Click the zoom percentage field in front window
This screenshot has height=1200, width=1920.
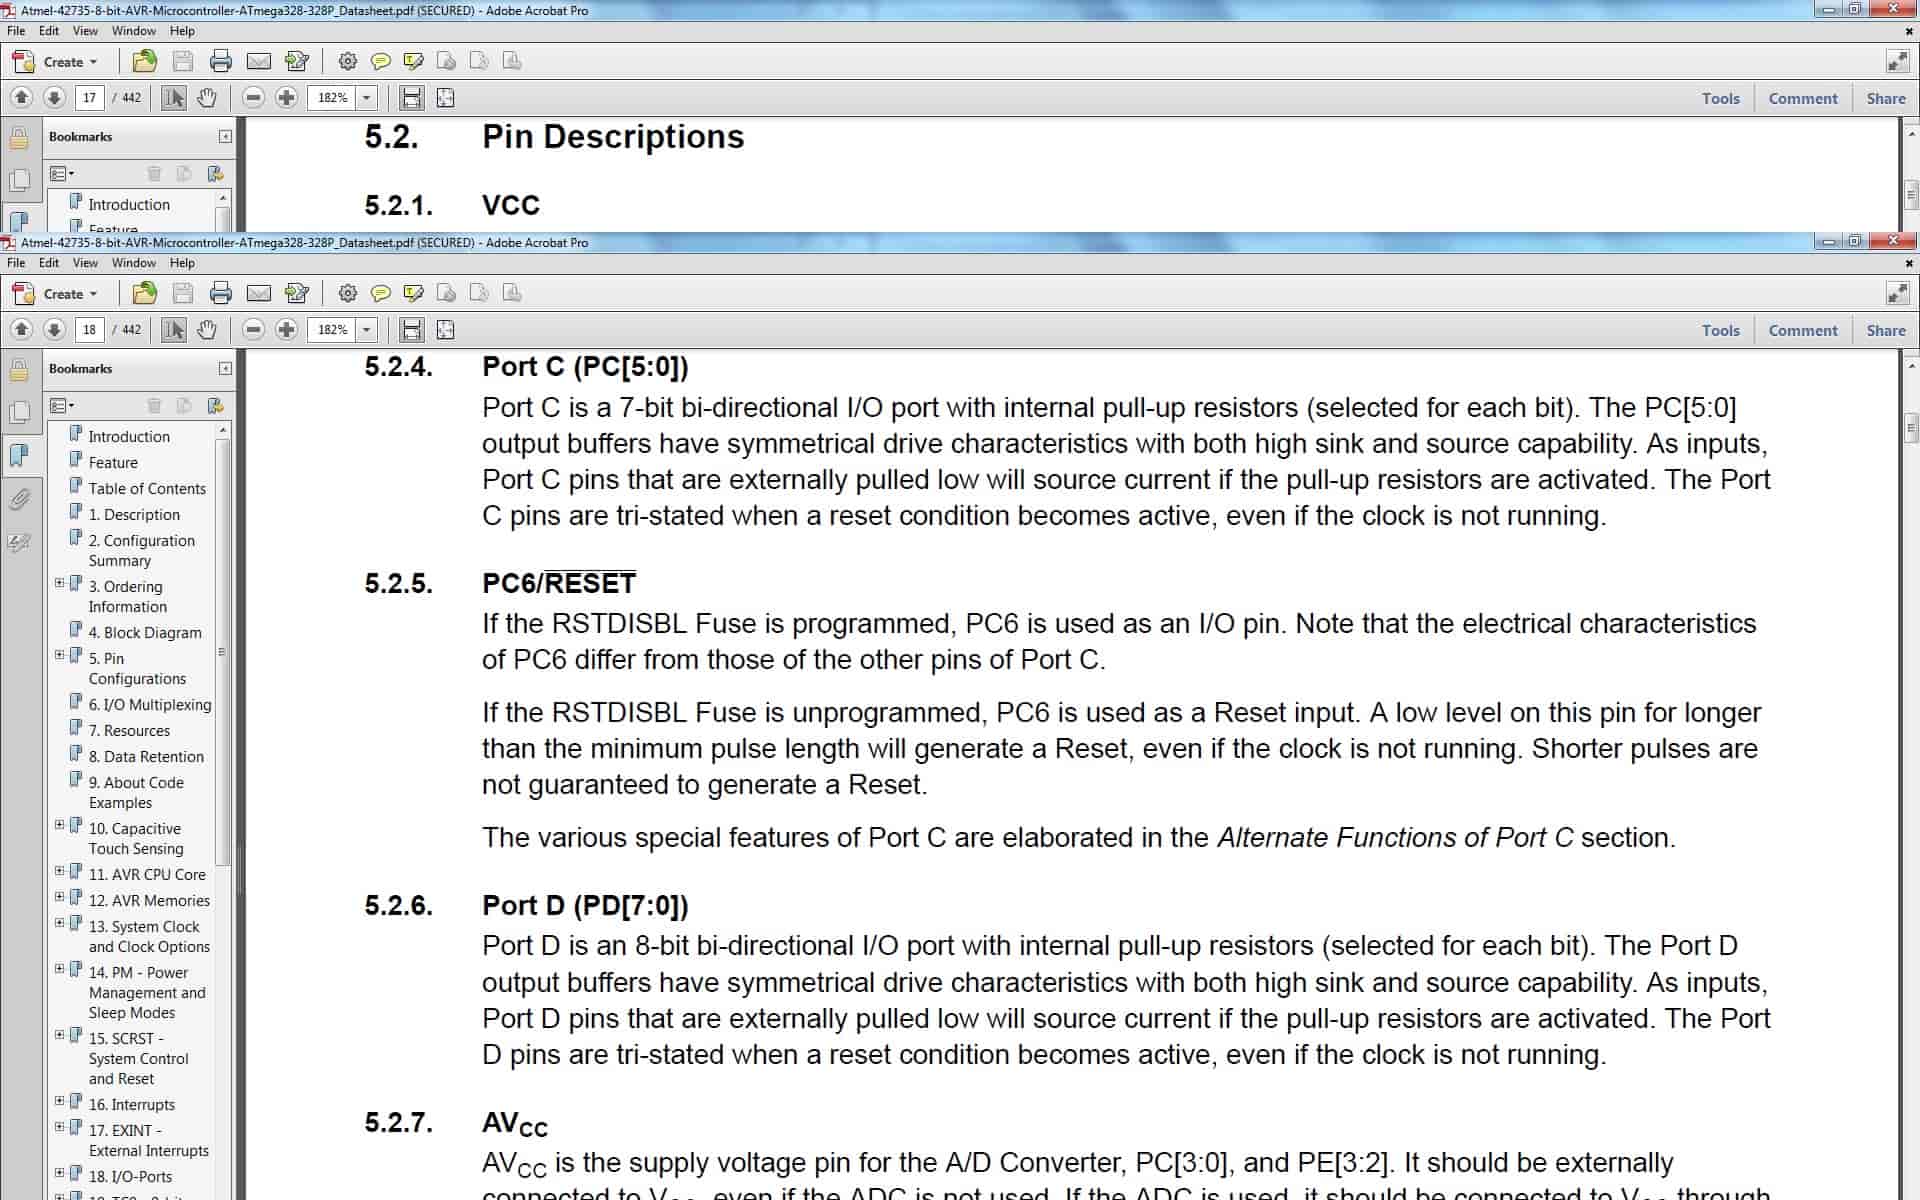tap(333, 329)
